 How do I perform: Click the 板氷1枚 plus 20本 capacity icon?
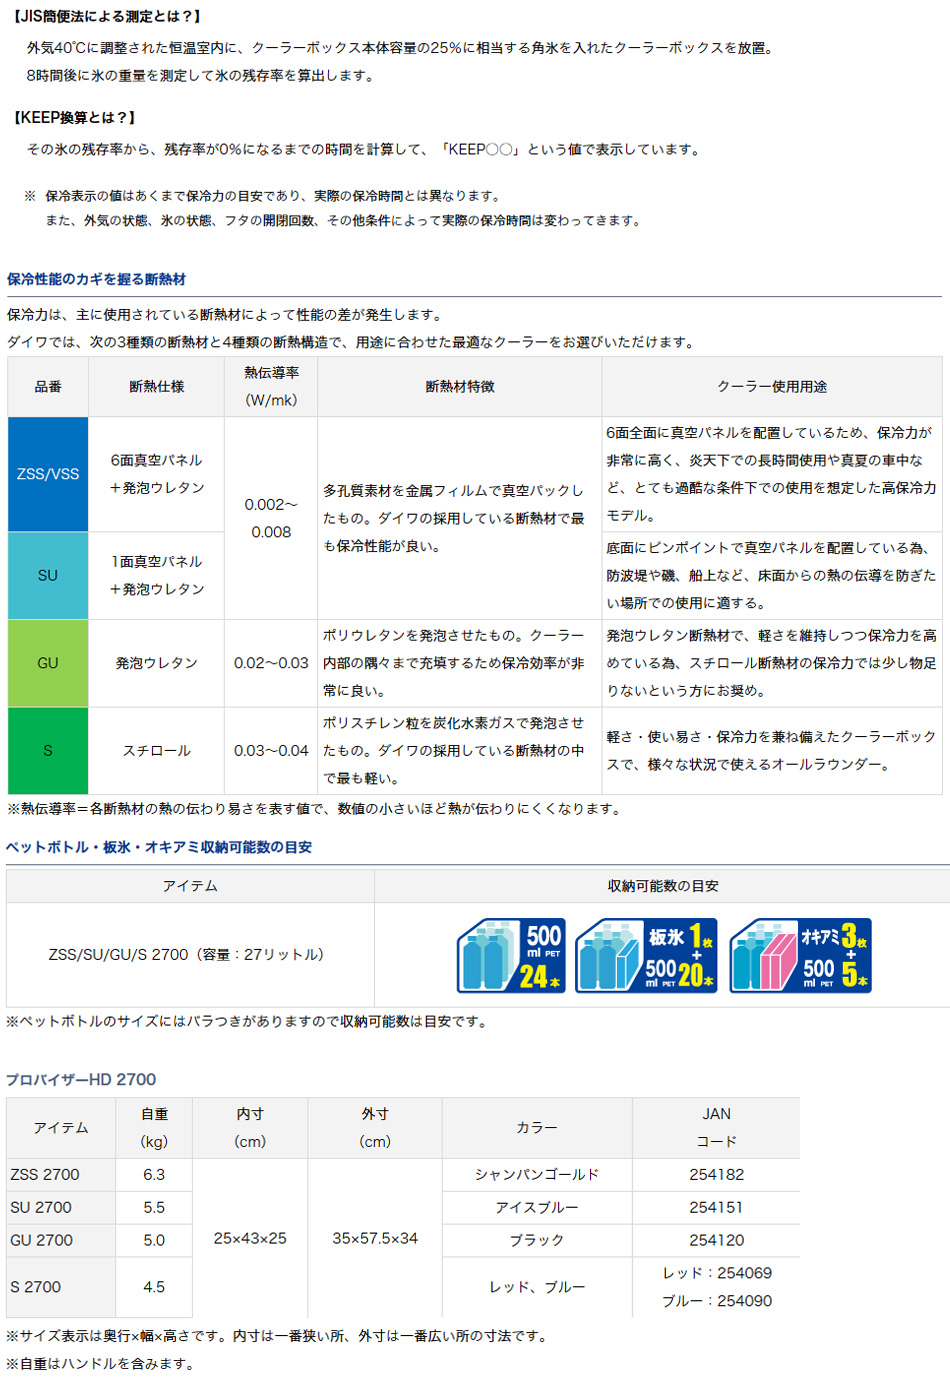(x=646, y=956)
